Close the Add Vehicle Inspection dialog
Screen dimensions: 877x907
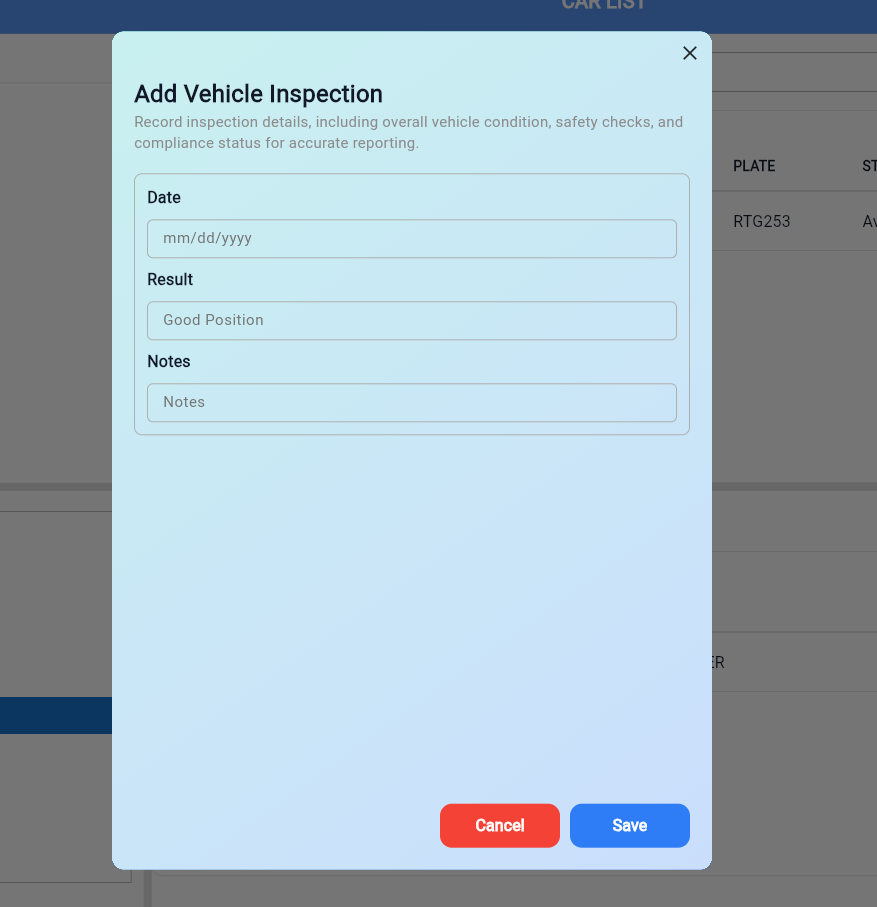coord(689,54)
